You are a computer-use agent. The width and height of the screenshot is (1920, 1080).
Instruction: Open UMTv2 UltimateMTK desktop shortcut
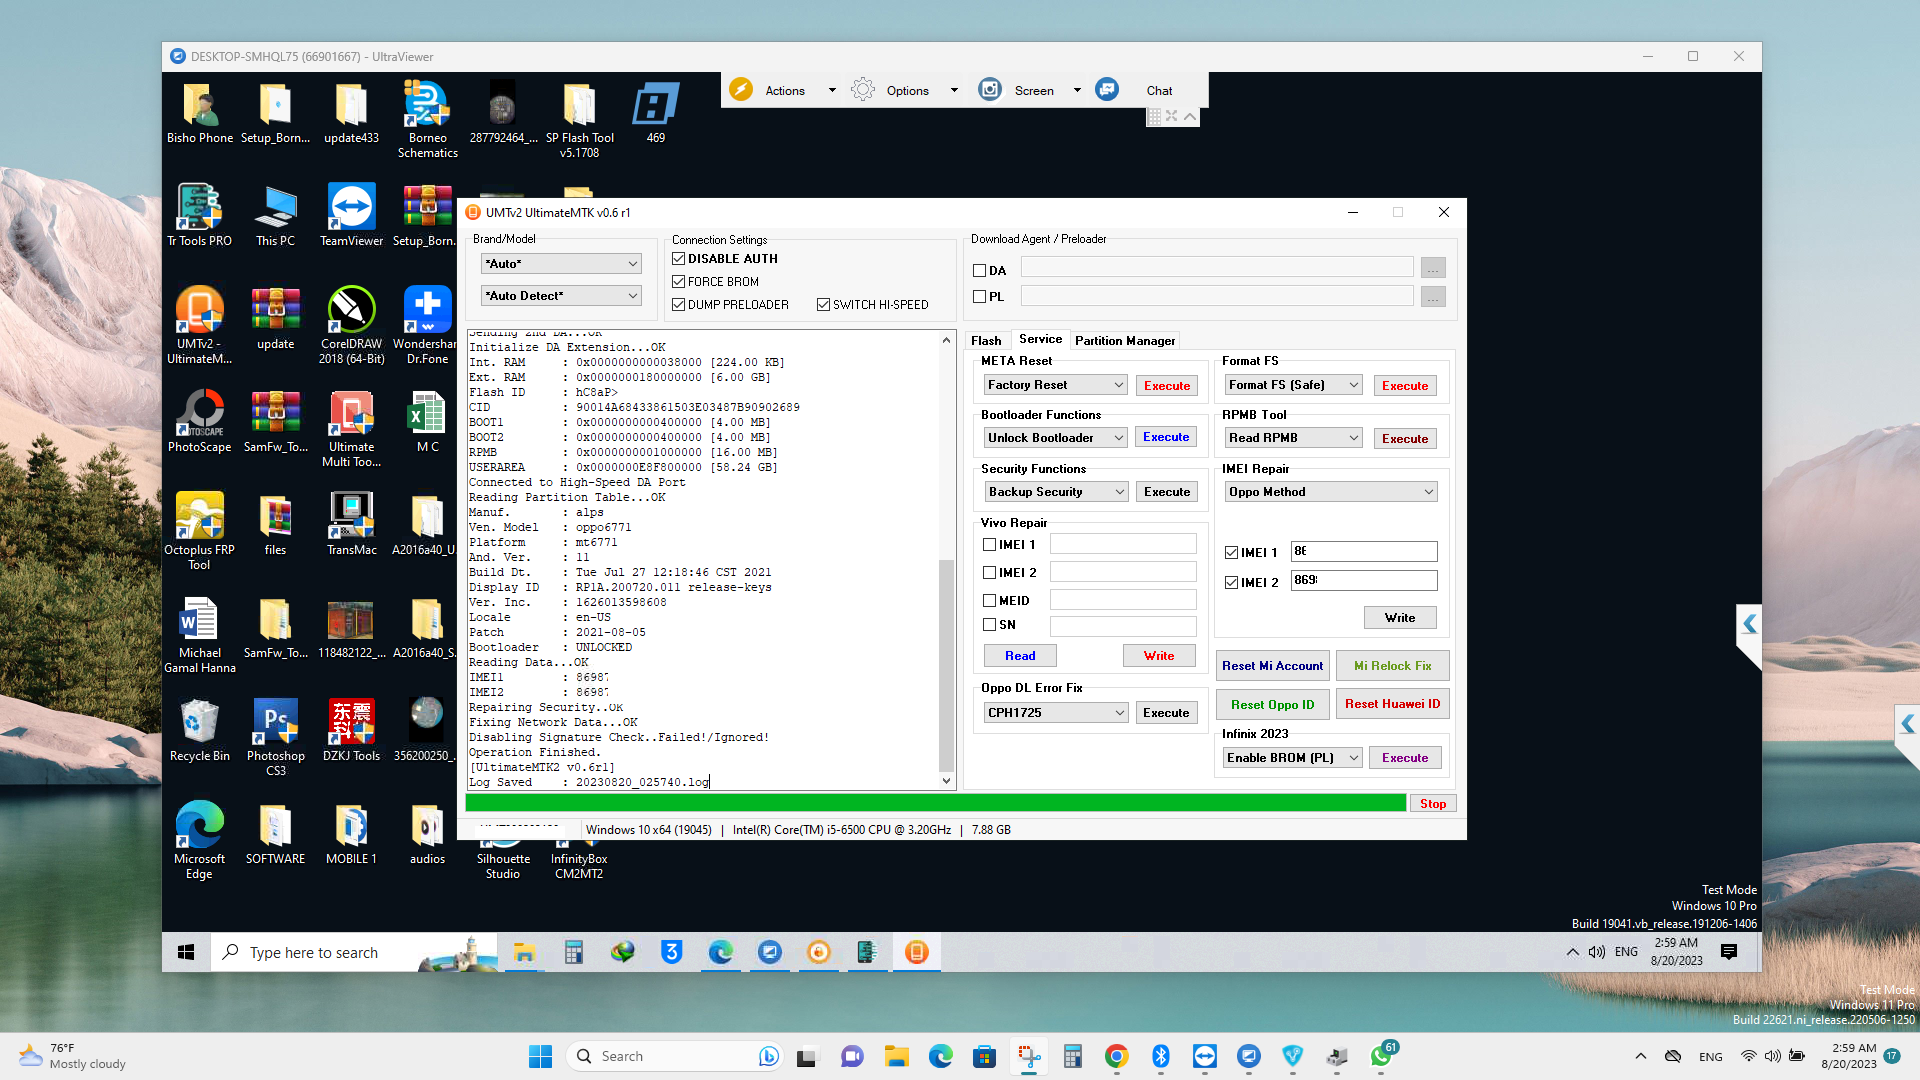click(199, 325)
